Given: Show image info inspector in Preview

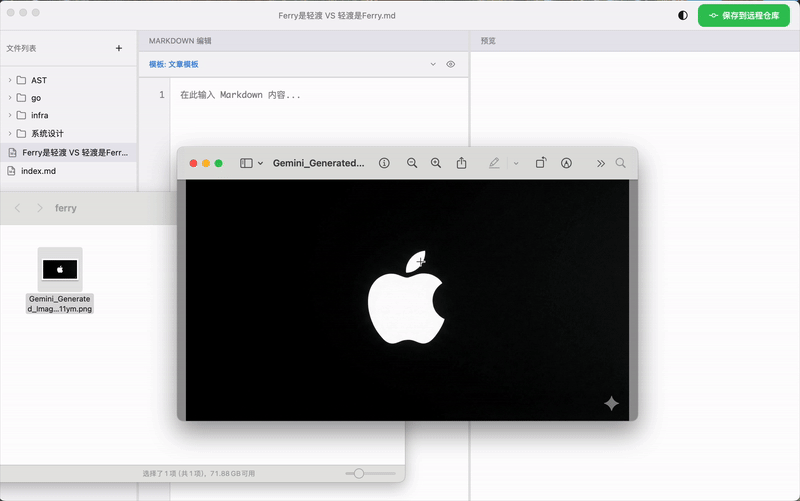Looking at the screenshot, I should 384,163.
